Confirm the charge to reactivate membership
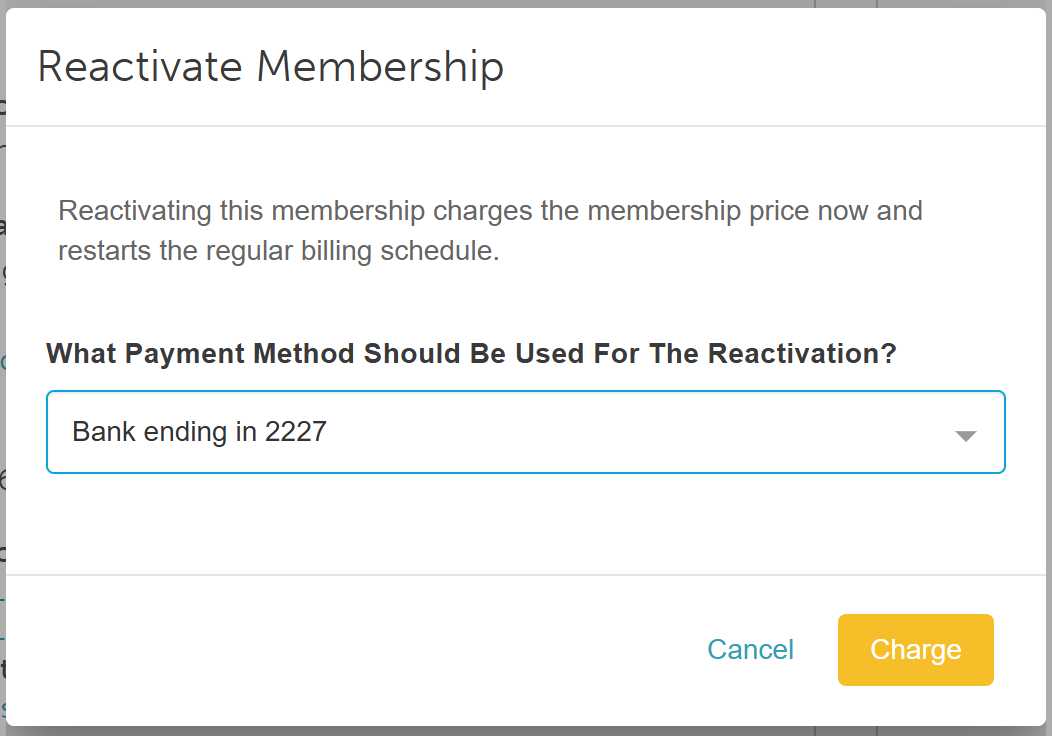Image resolution: width=1052 pixels, height=736 pixels. [x=915, y=649]
